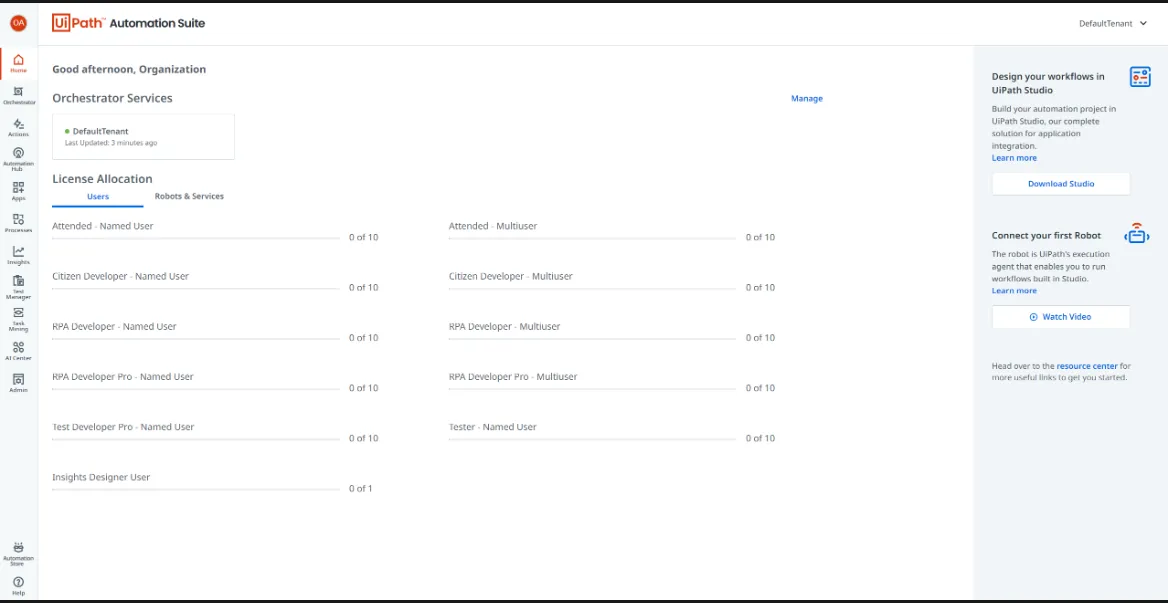Click the Watch Video button

point(1061,316)
